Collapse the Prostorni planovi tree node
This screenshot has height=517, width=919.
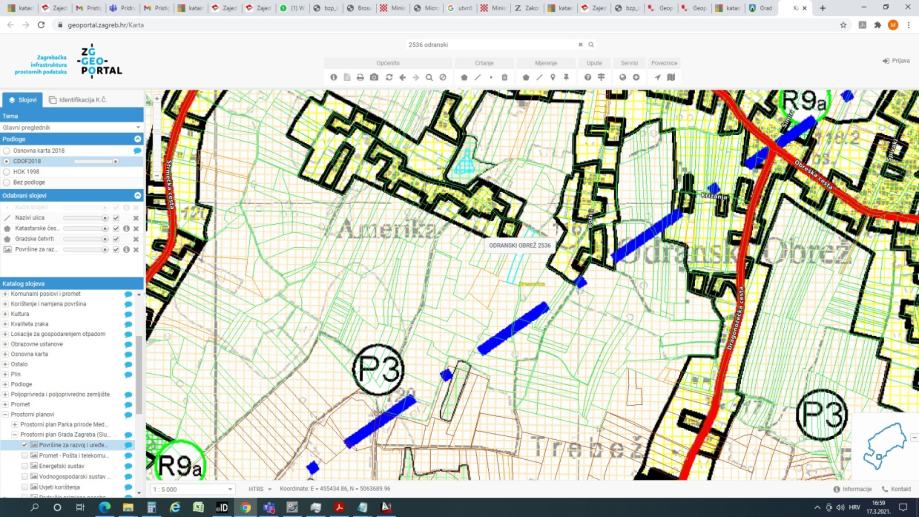tap(5, 414)
